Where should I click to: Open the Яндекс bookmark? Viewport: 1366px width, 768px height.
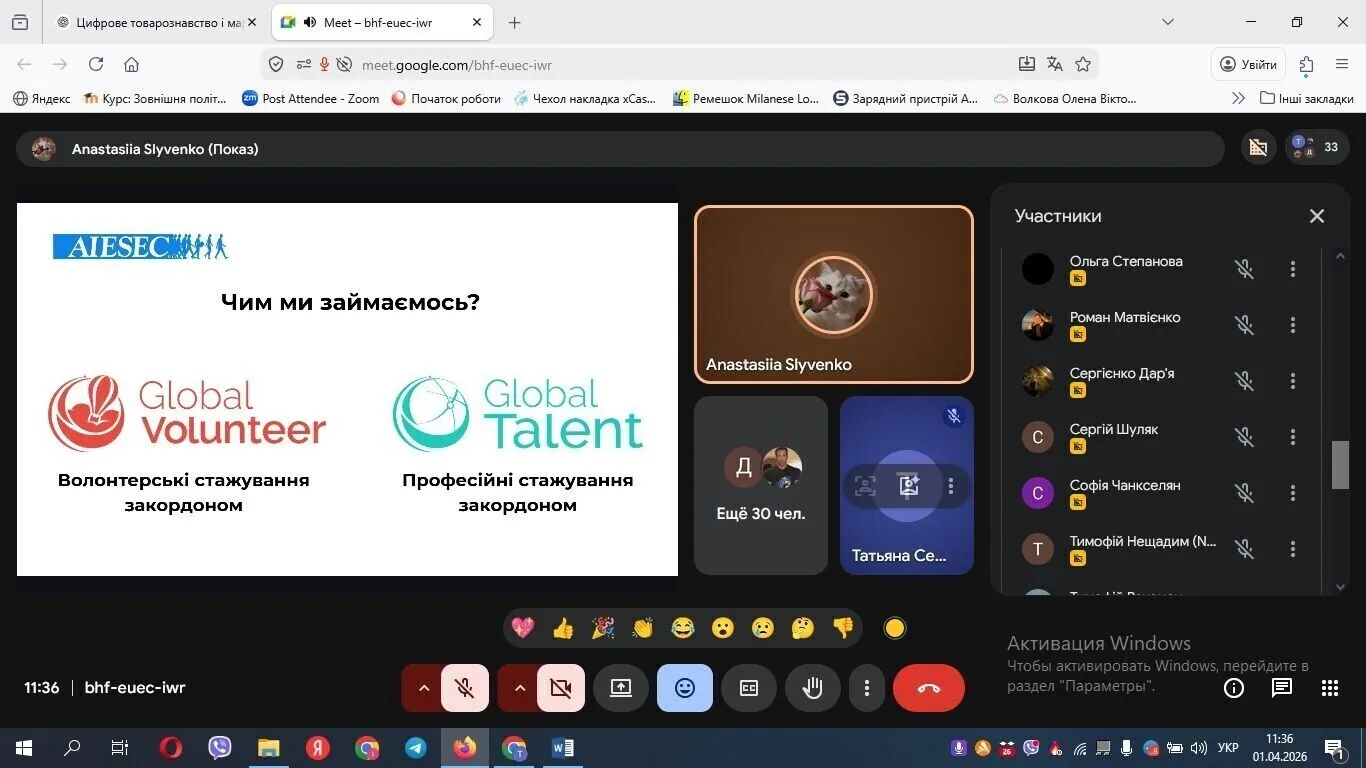click(x=42, y=98)
